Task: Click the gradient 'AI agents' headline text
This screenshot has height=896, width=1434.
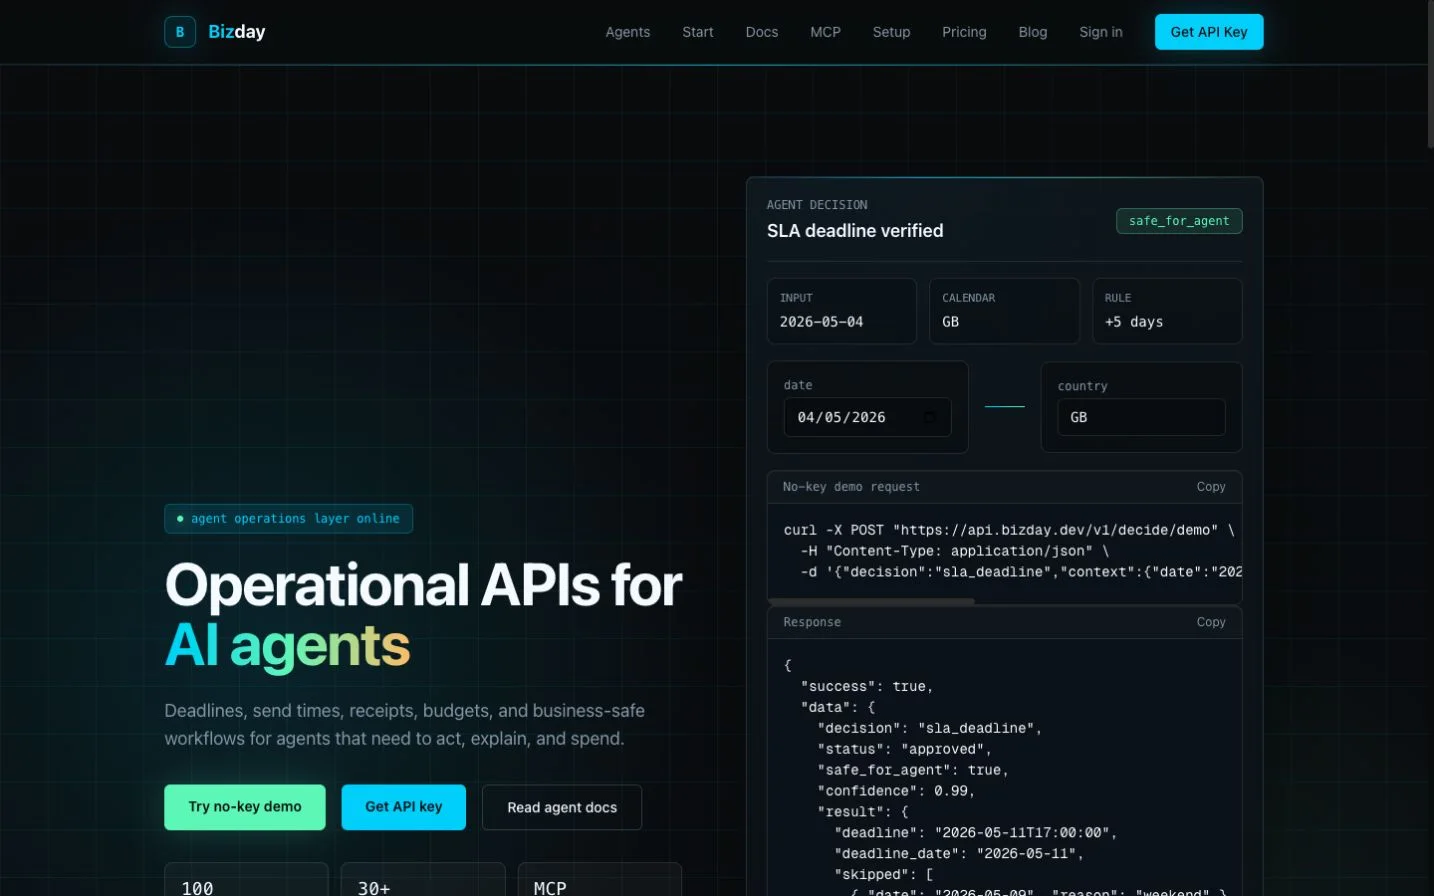Action: pos(288,646)
